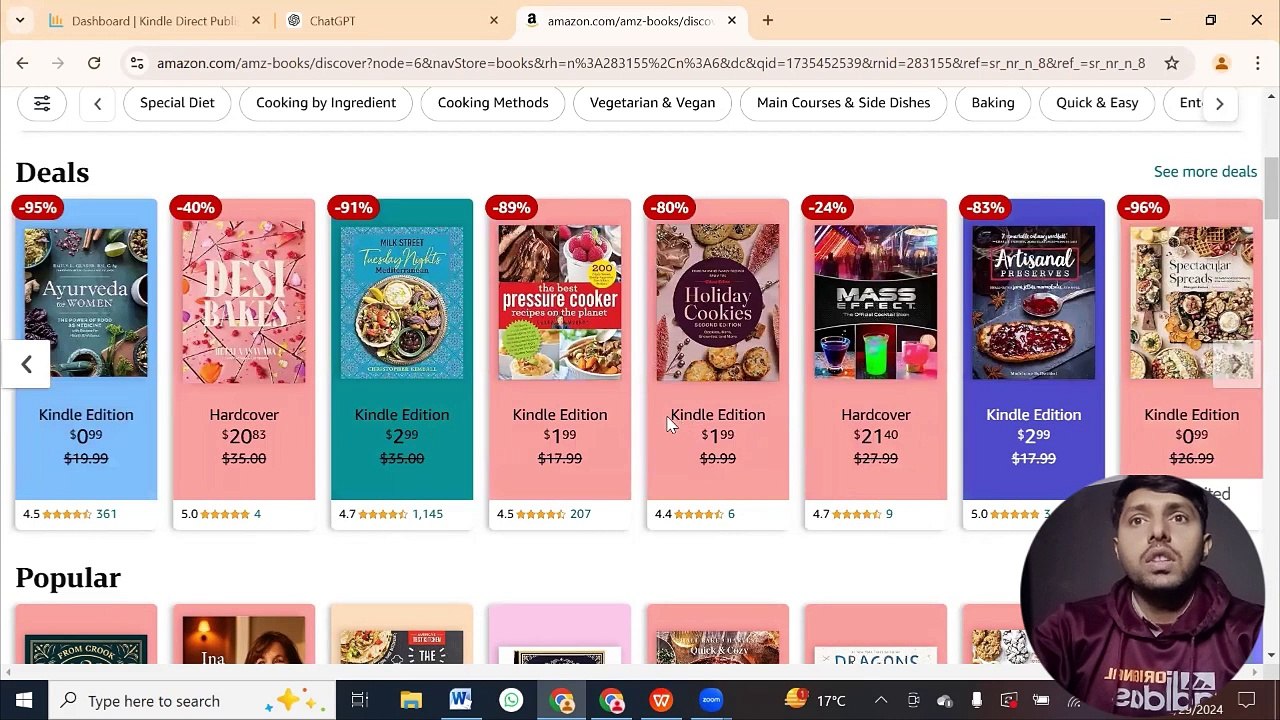The image size is (1280, 720).
Task: Go to previous deals with carousel arrow
Action: [27, 365]
